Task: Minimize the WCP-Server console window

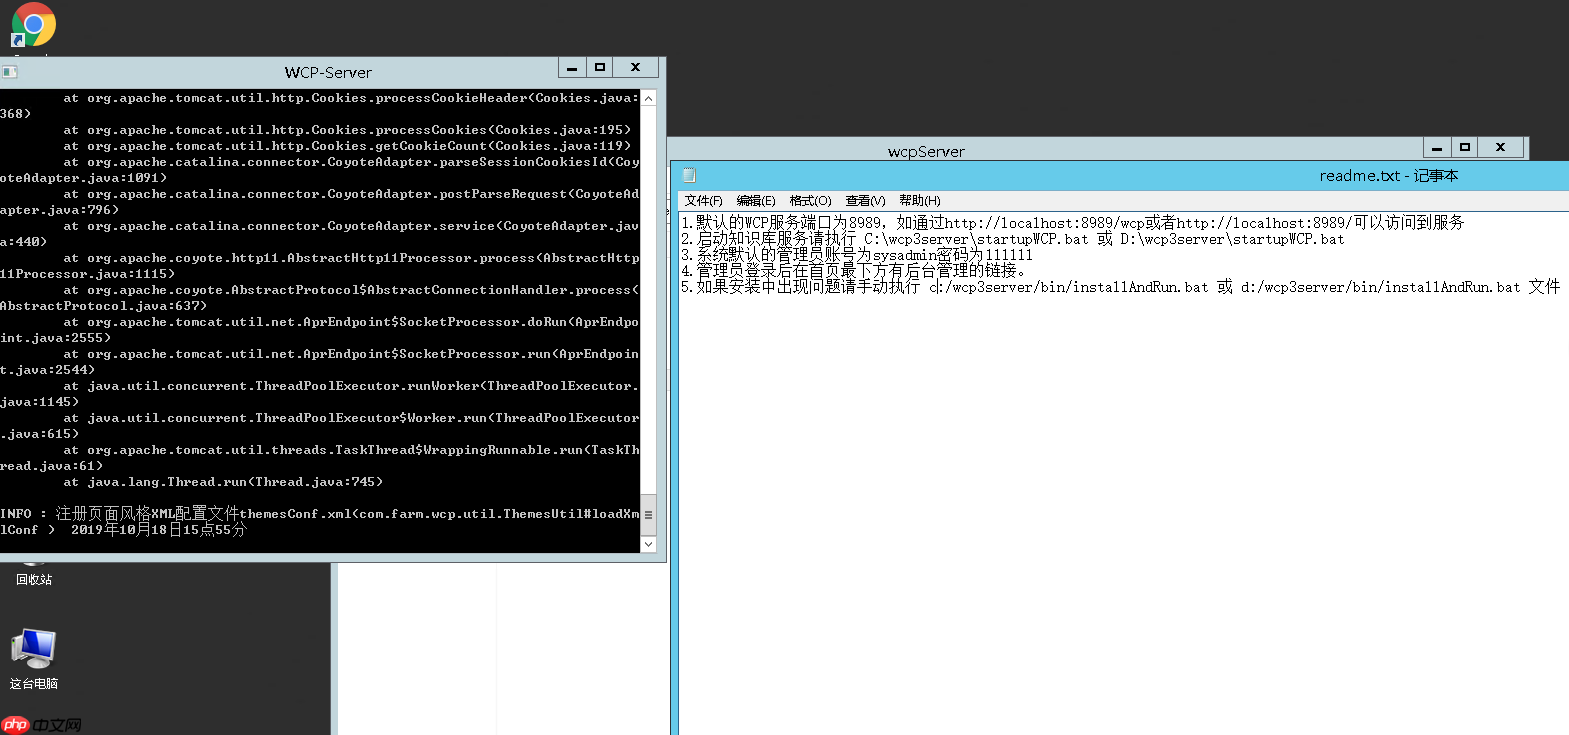Action: [572, 68]
